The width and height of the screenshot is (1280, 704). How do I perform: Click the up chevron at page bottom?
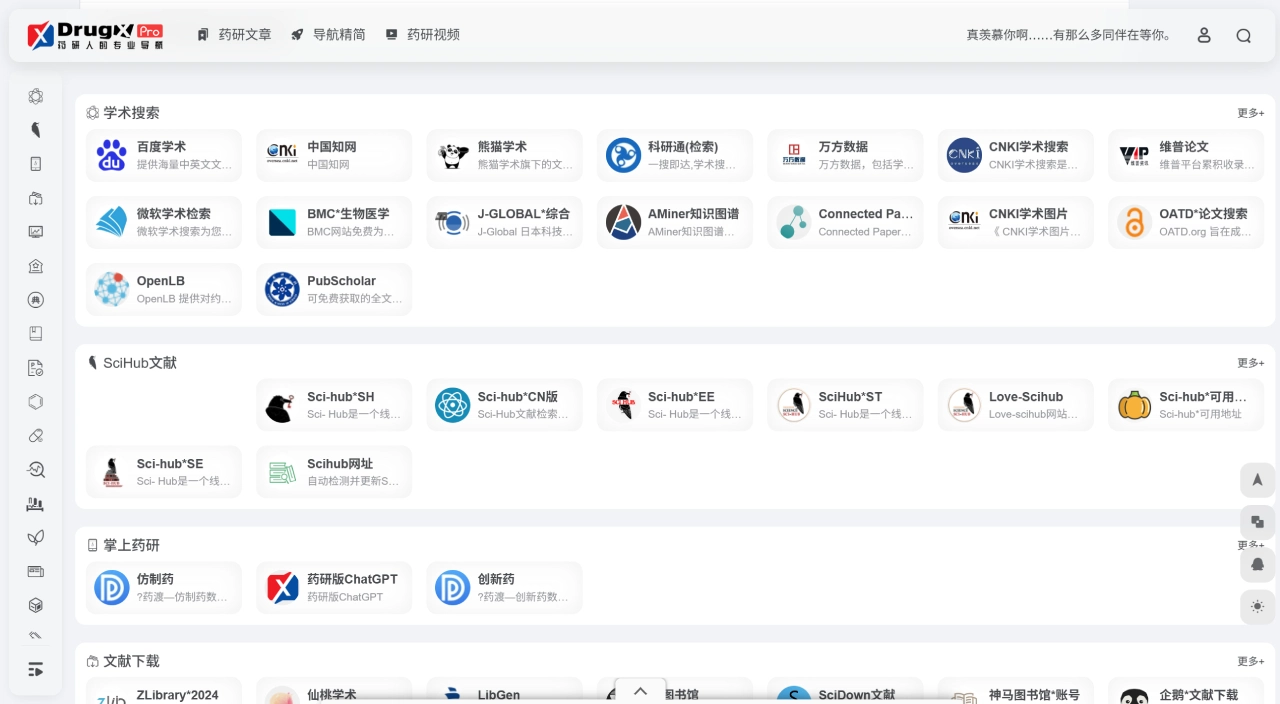[641, 691]
